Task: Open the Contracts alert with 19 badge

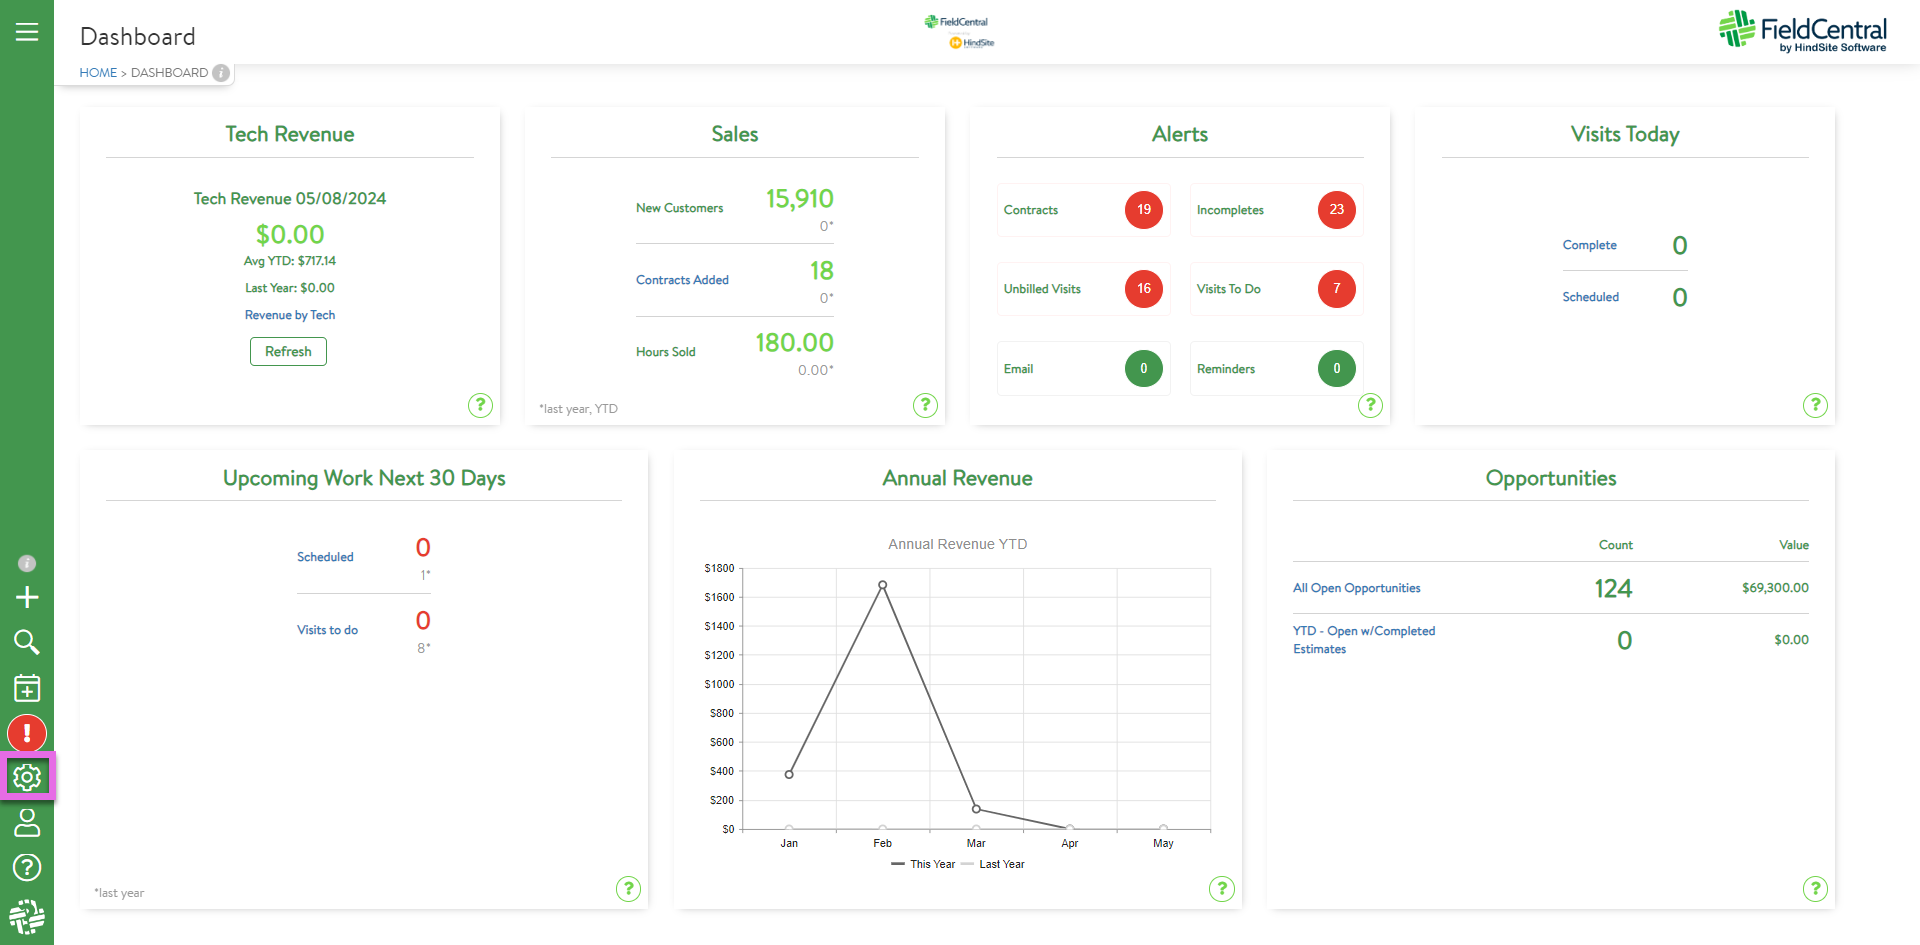Action: 1083,210
